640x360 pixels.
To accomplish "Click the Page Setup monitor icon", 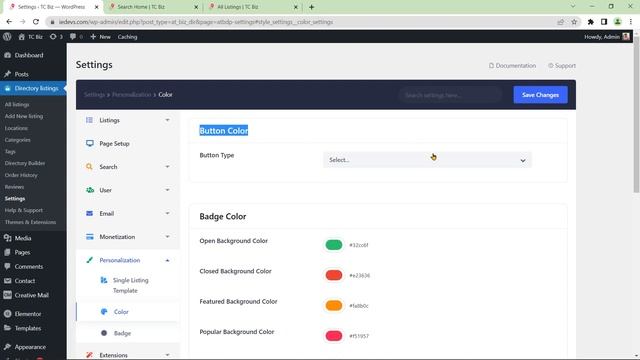I will [x=89, y=143].
